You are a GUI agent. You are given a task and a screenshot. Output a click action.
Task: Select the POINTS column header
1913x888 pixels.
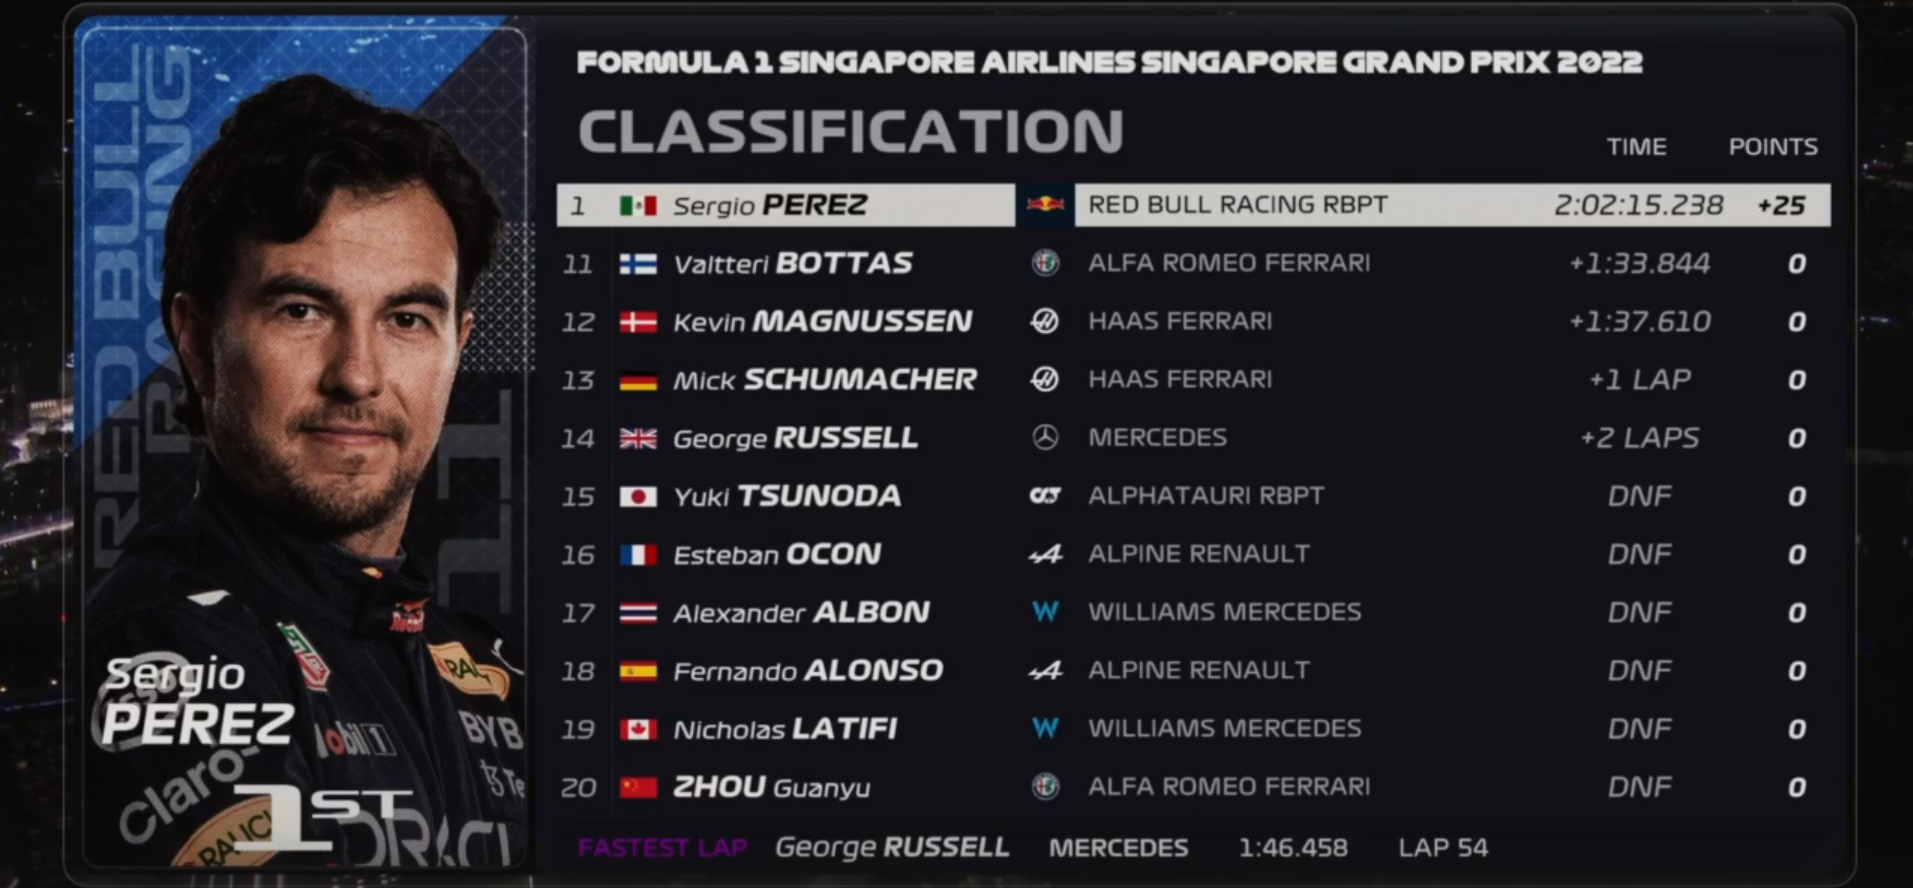click(1773, 147)
